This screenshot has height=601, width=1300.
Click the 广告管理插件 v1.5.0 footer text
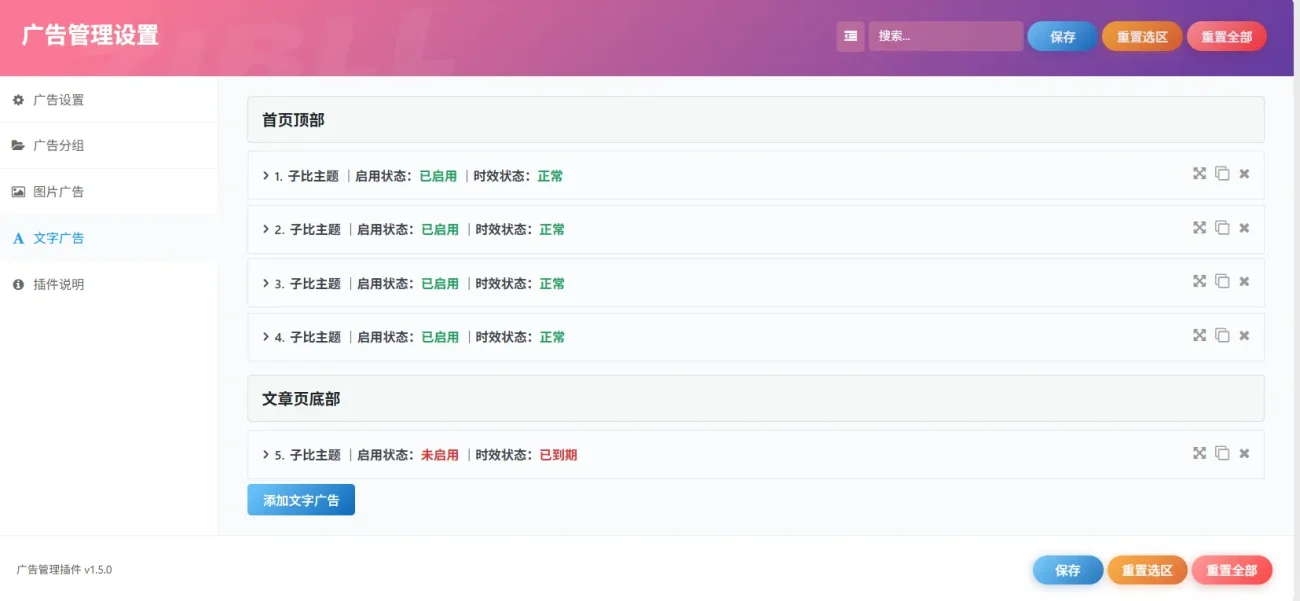click(x=64, y=570)
